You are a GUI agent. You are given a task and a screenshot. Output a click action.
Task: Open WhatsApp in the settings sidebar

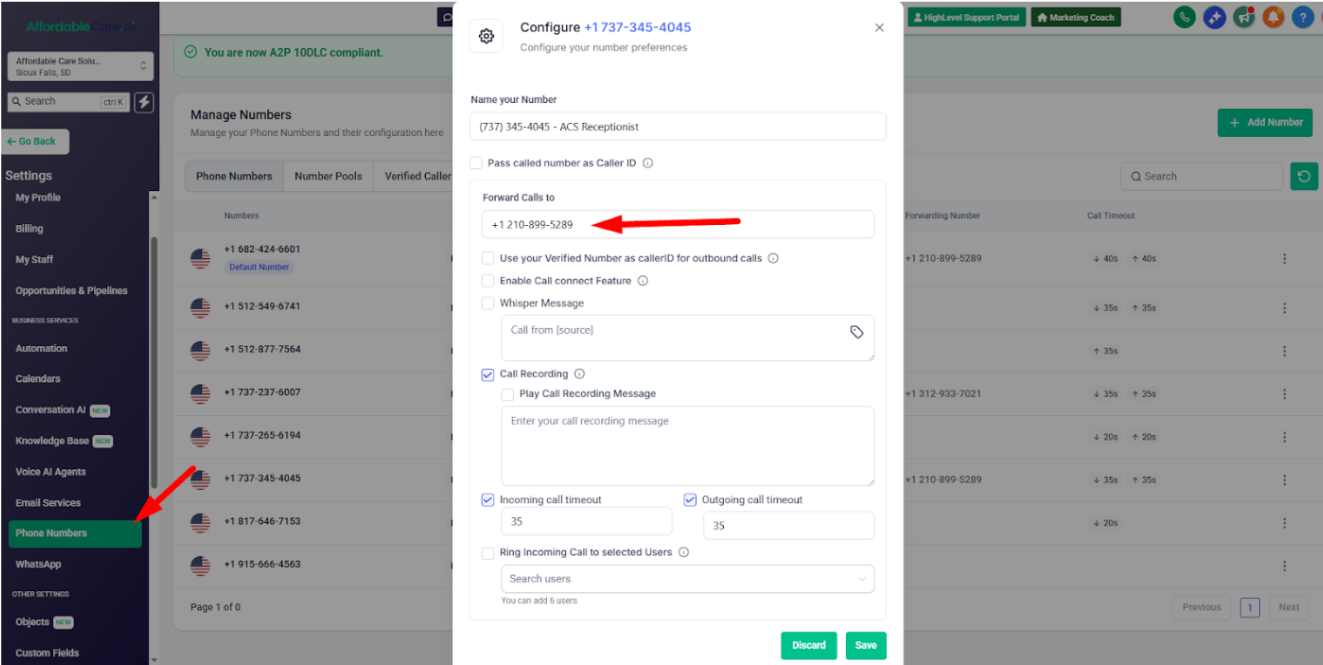coord(38,564)
